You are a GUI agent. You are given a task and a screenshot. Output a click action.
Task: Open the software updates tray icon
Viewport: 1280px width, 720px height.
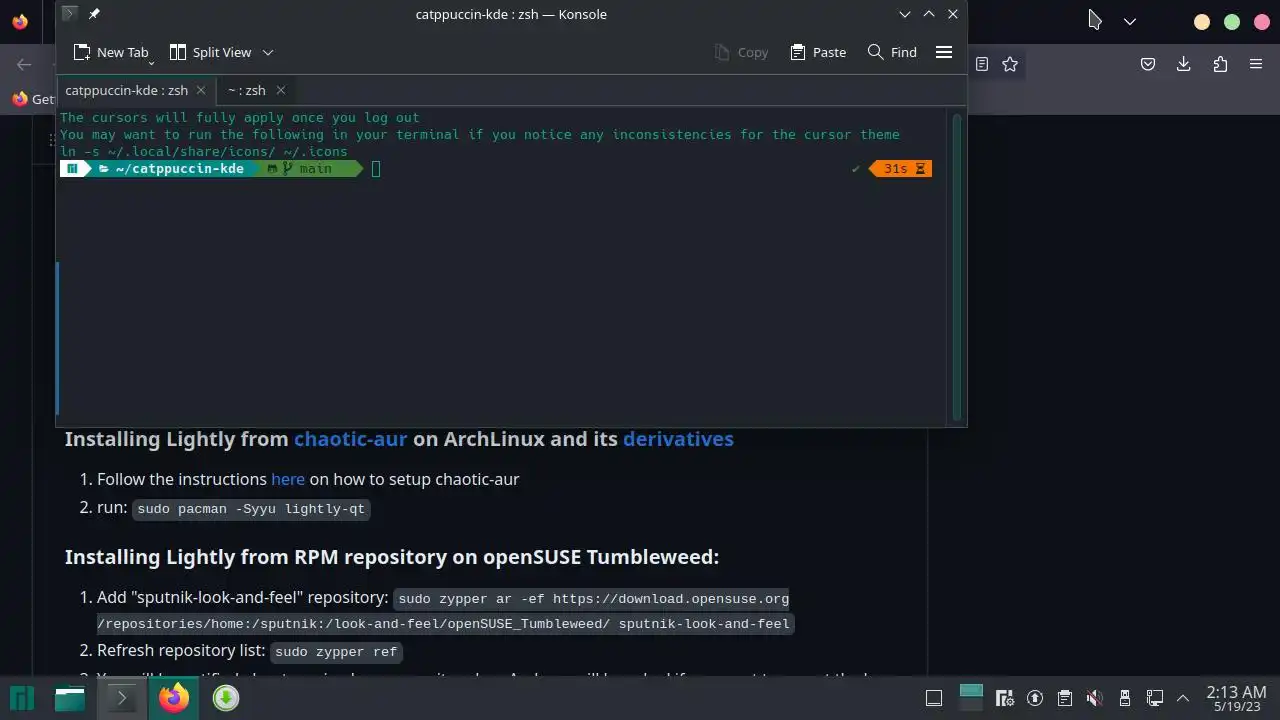point(1036,698)
